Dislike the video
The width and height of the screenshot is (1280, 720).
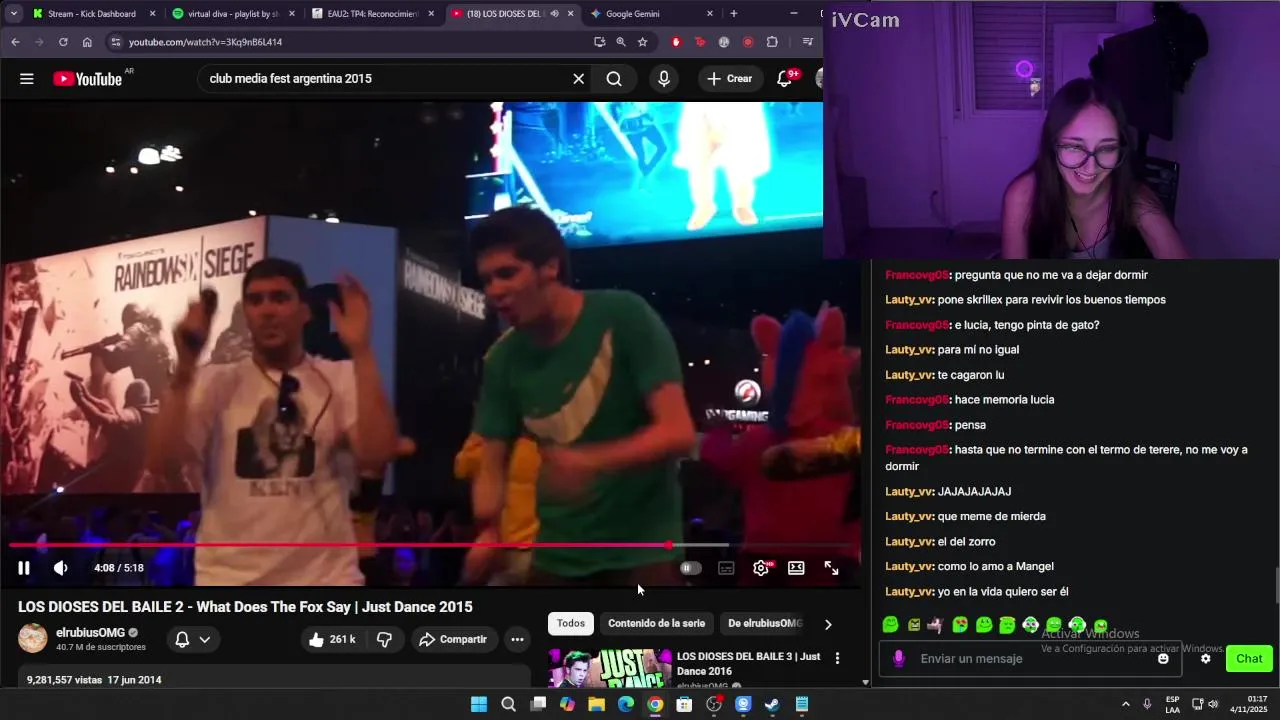[384, 640]
